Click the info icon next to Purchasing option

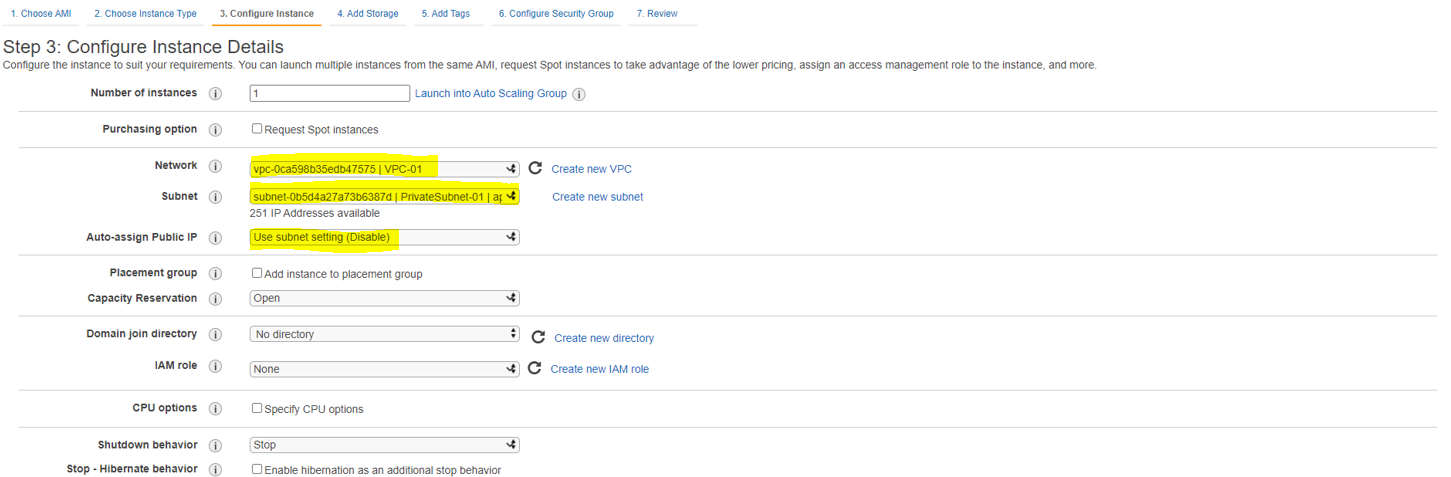(x=215, y=130)
